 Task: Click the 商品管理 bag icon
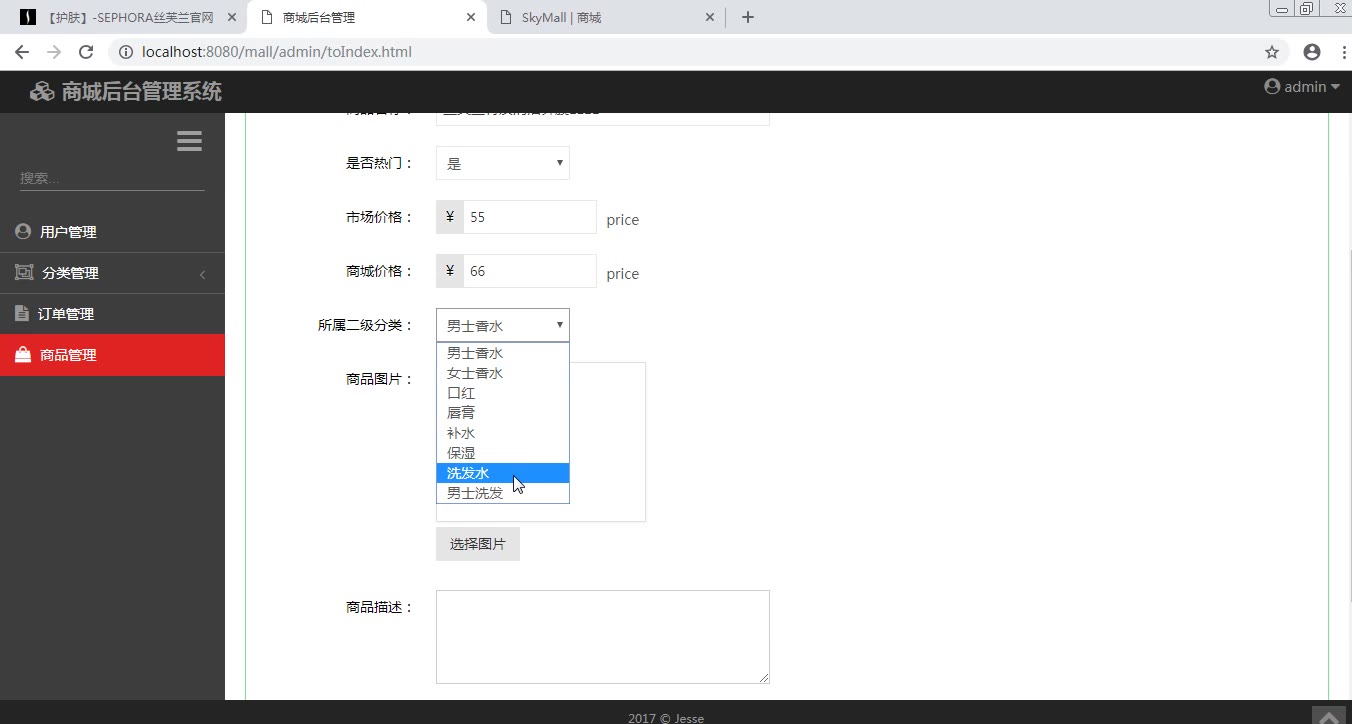[x=23, y=354]
